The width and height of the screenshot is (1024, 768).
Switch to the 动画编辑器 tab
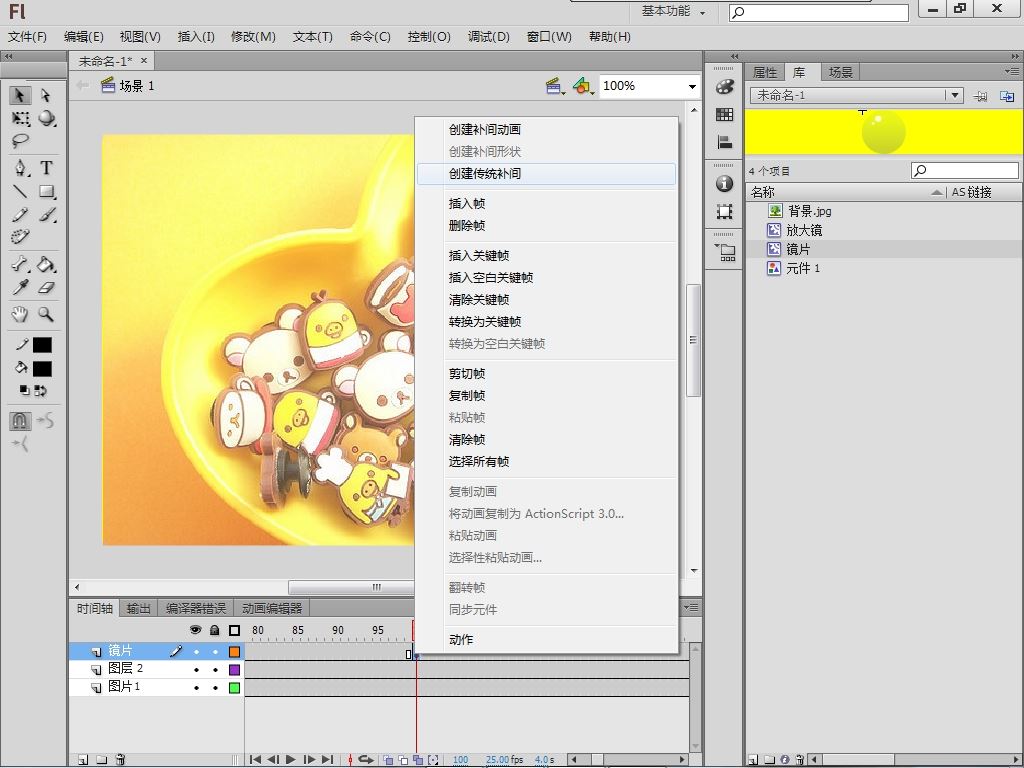click(272, 609)
